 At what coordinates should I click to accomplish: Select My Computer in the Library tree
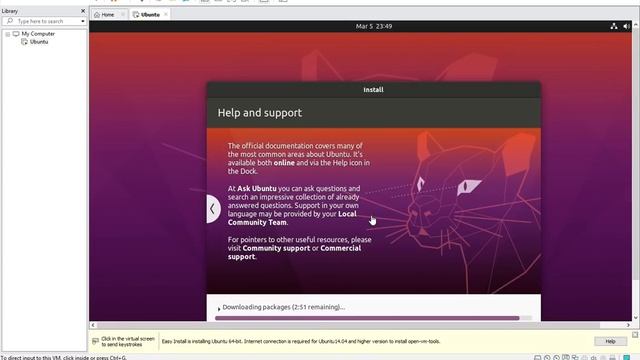coord(38,34)
